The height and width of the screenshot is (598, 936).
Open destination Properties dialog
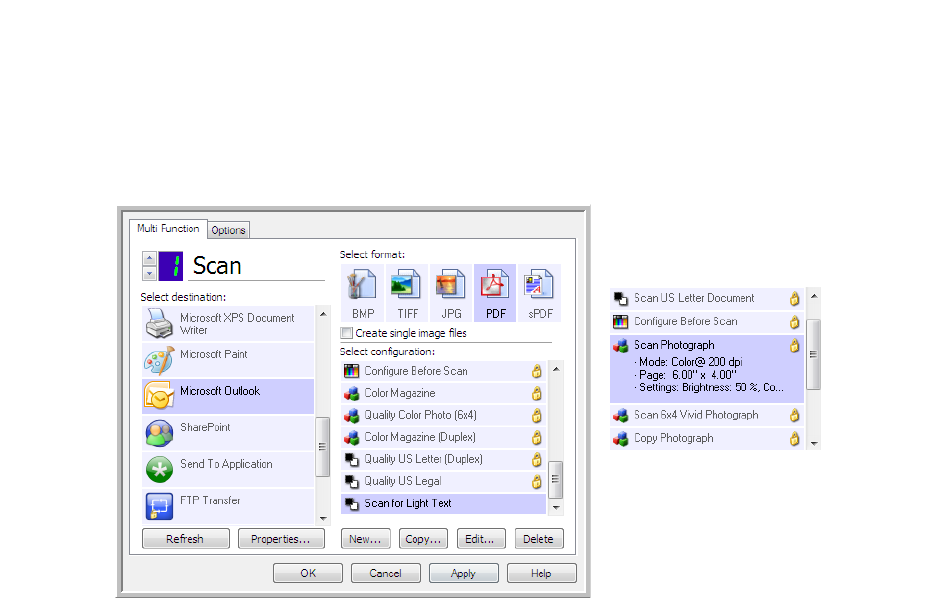281,539
